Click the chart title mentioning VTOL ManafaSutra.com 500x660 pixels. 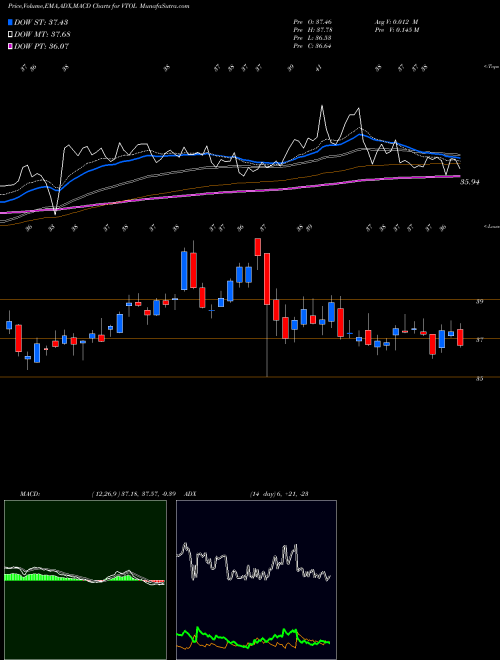tap(99, 6)
